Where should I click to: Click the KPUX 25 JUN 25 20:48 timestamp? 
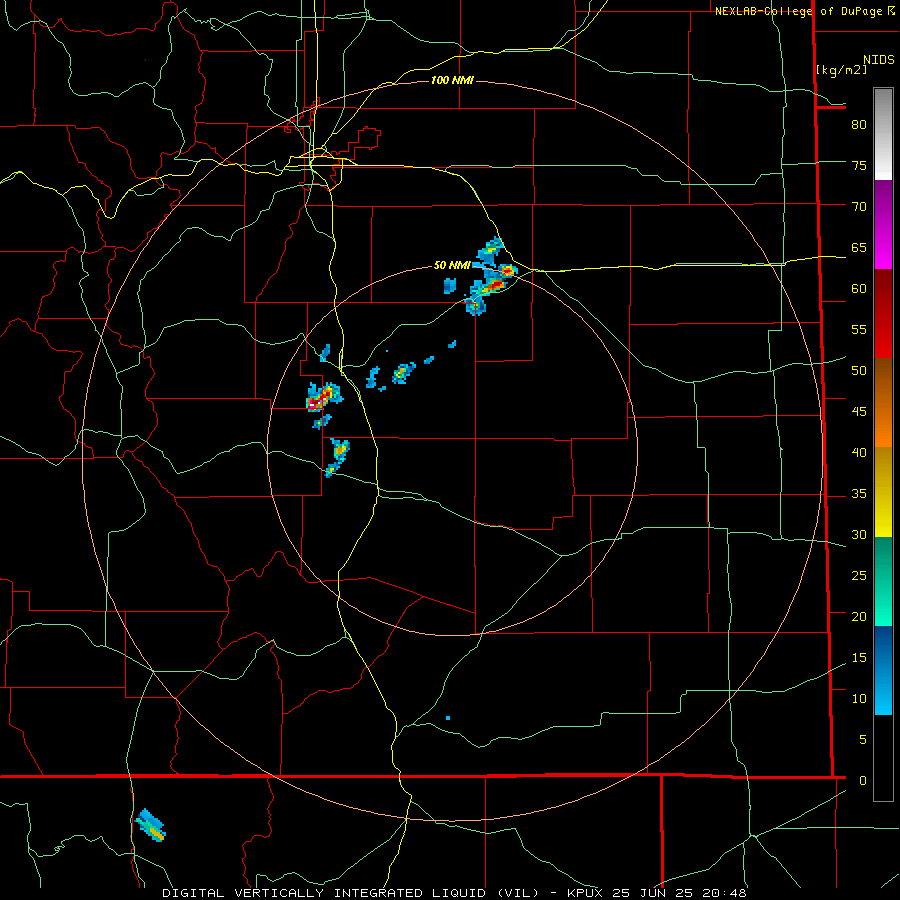tap(657, 893)
